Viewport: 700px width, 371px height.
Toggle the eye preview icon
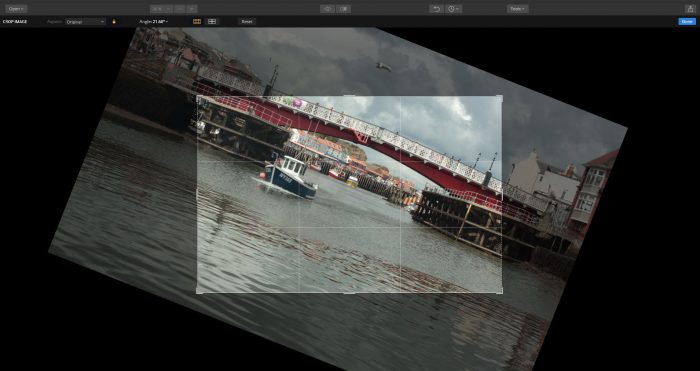click(x=327, y=9)
